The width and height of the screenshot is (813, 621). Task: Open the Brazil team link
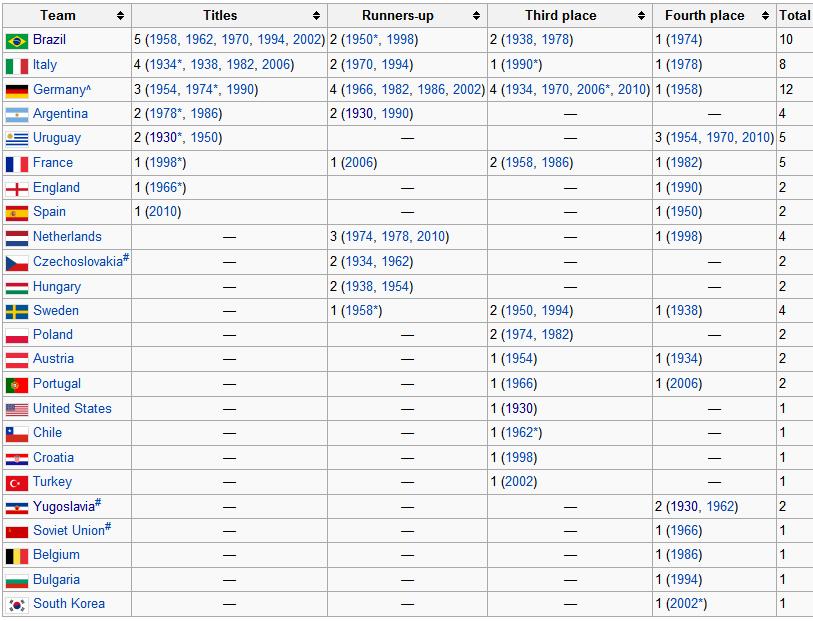(x=49, y=39)
